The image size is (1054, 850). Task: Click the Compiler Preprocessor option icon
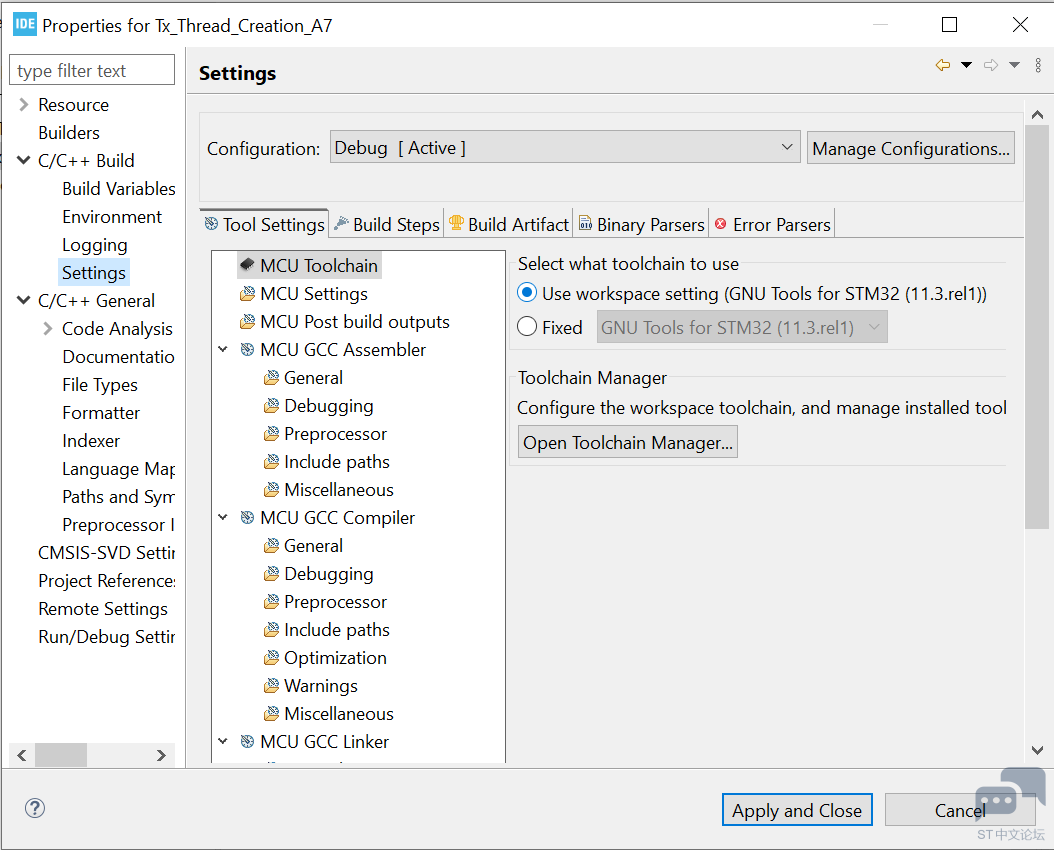pyautogui.click(x=271, y=602)
